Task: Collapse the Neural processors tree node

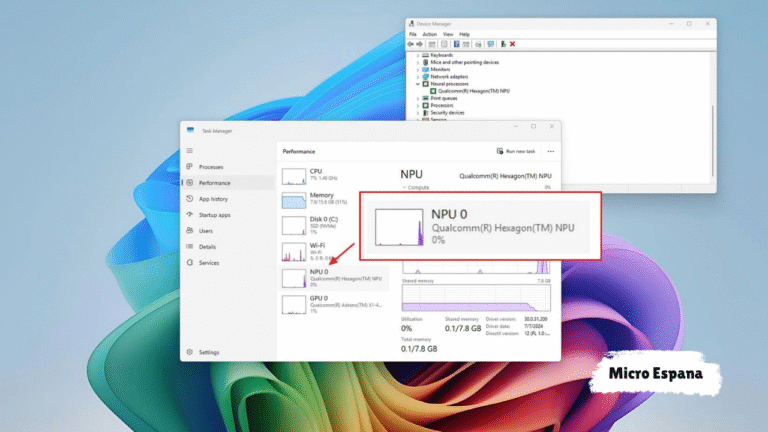Action: click(418, 84)
